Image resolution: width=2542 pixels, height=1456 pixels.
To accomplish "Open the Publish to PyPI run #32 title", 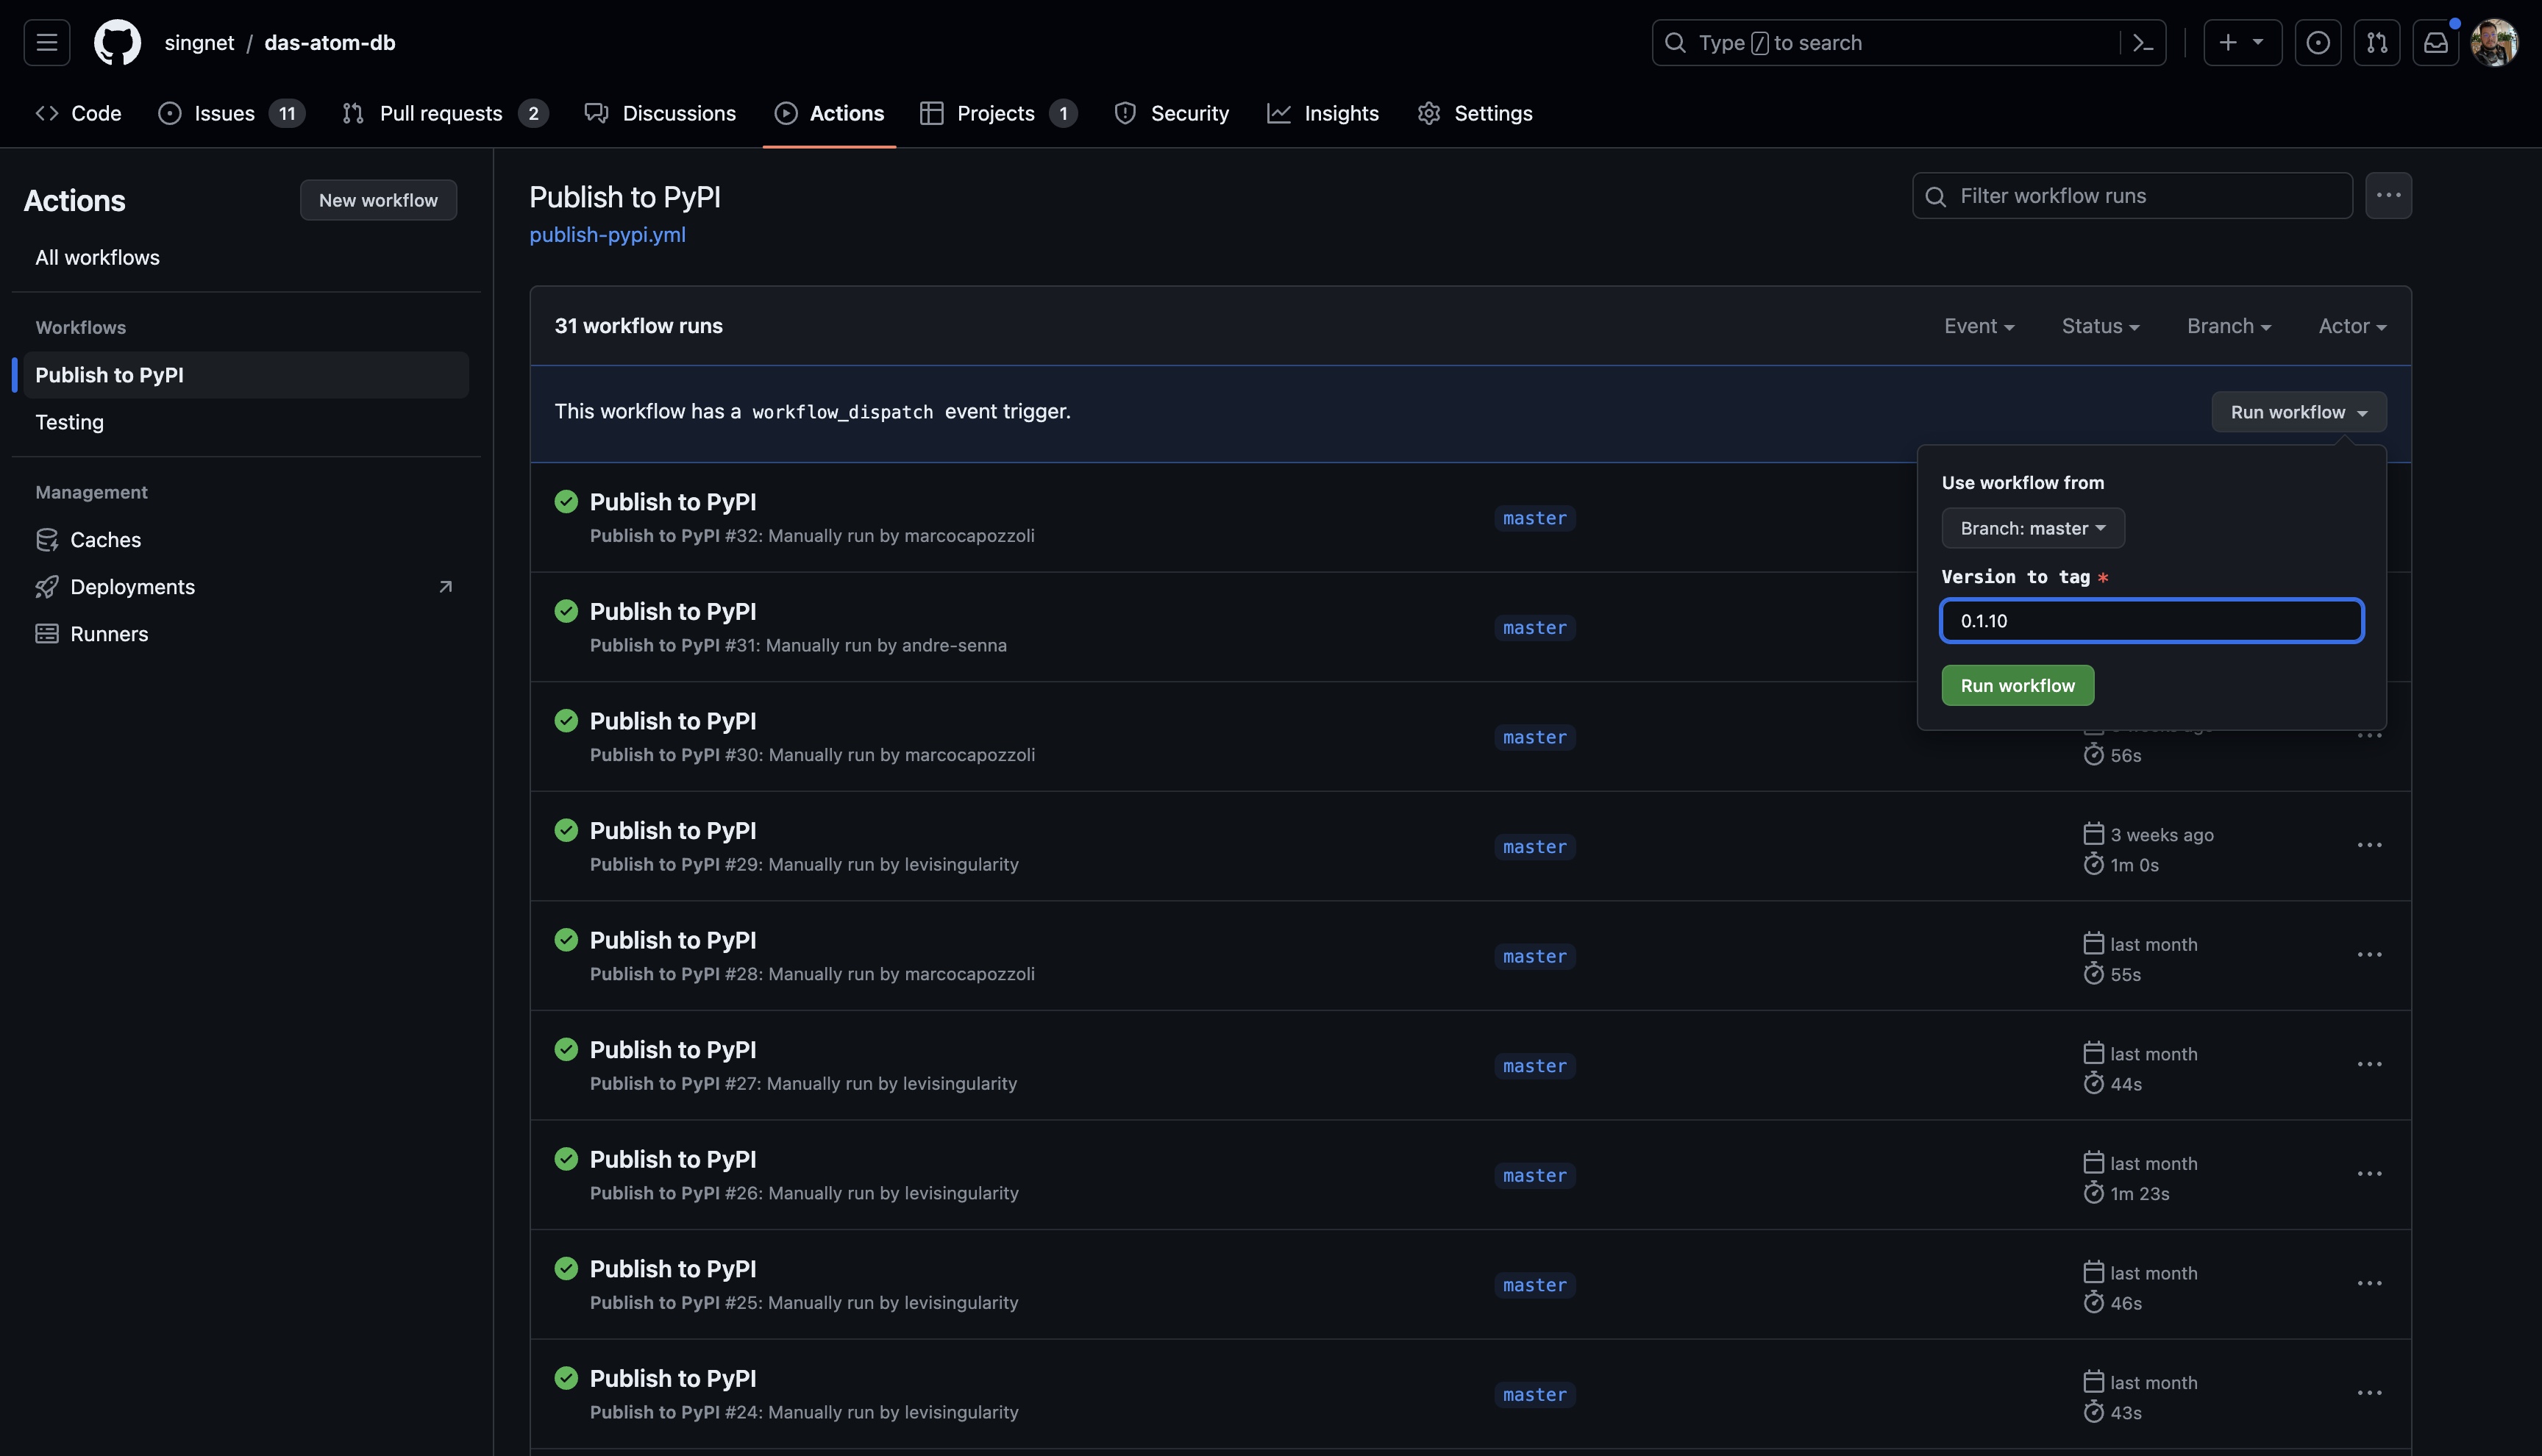I will 672,502.
